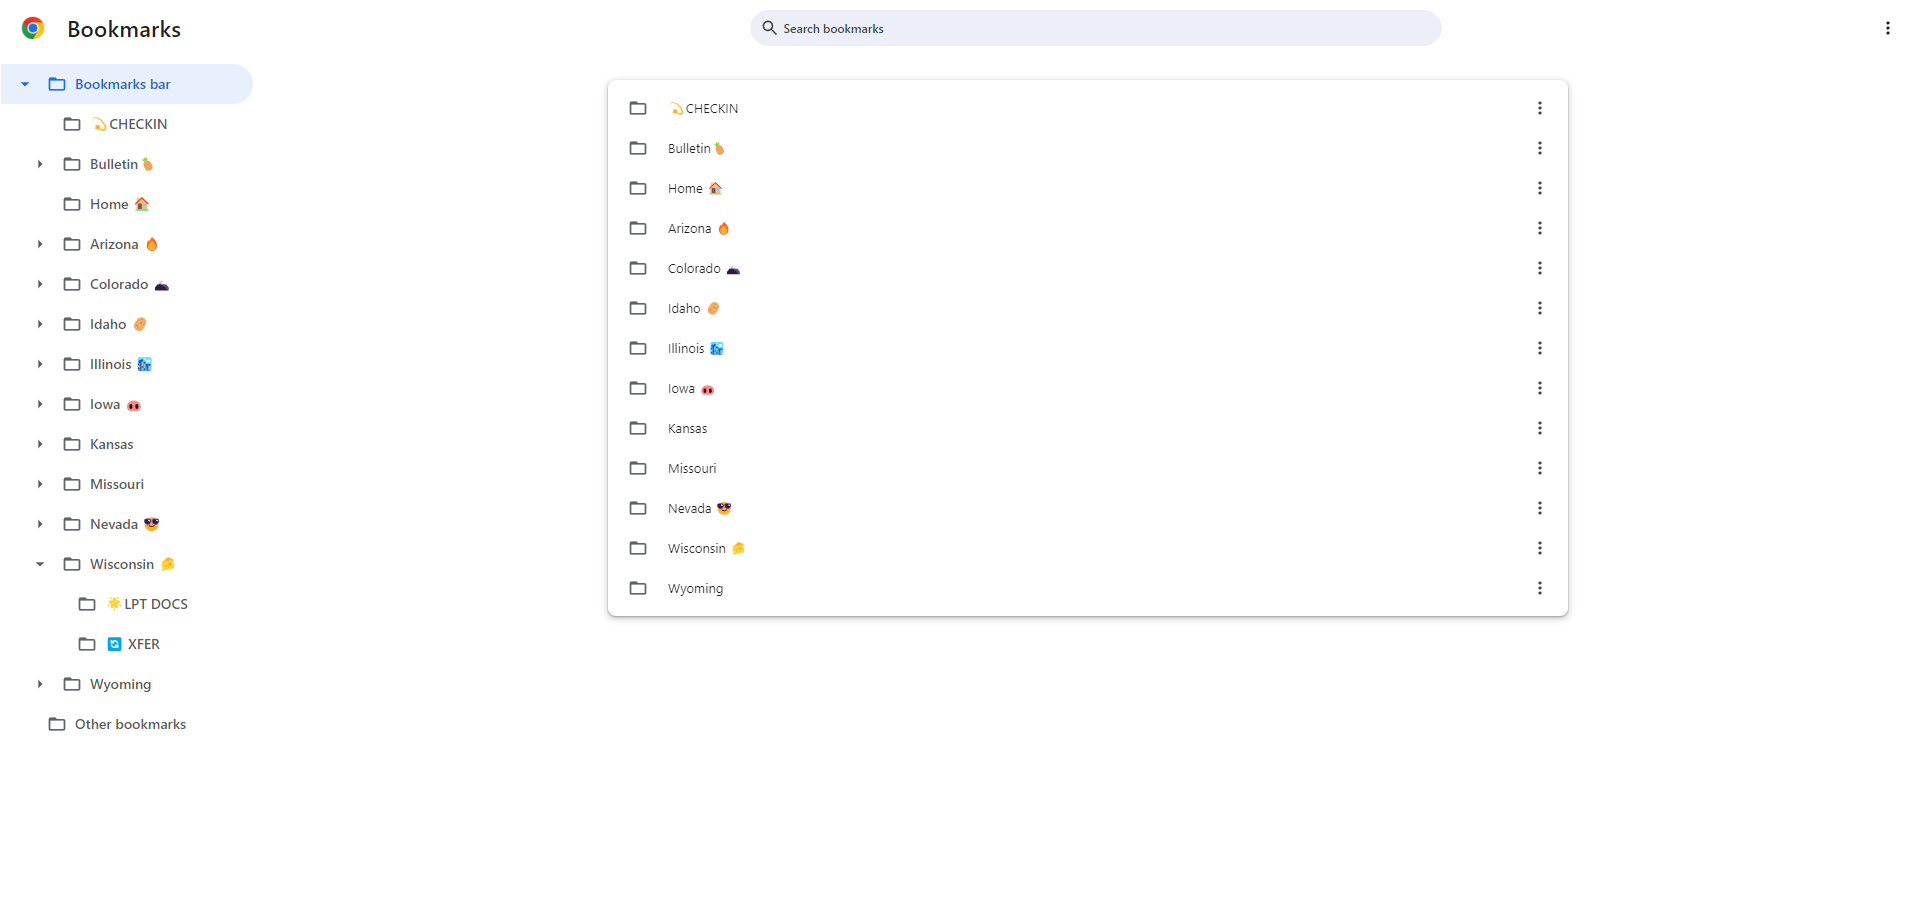Open the three-dot menu on the Illinois row
The width and height of the screenshot is (1920, 911).
click(x=1540, y=348)
